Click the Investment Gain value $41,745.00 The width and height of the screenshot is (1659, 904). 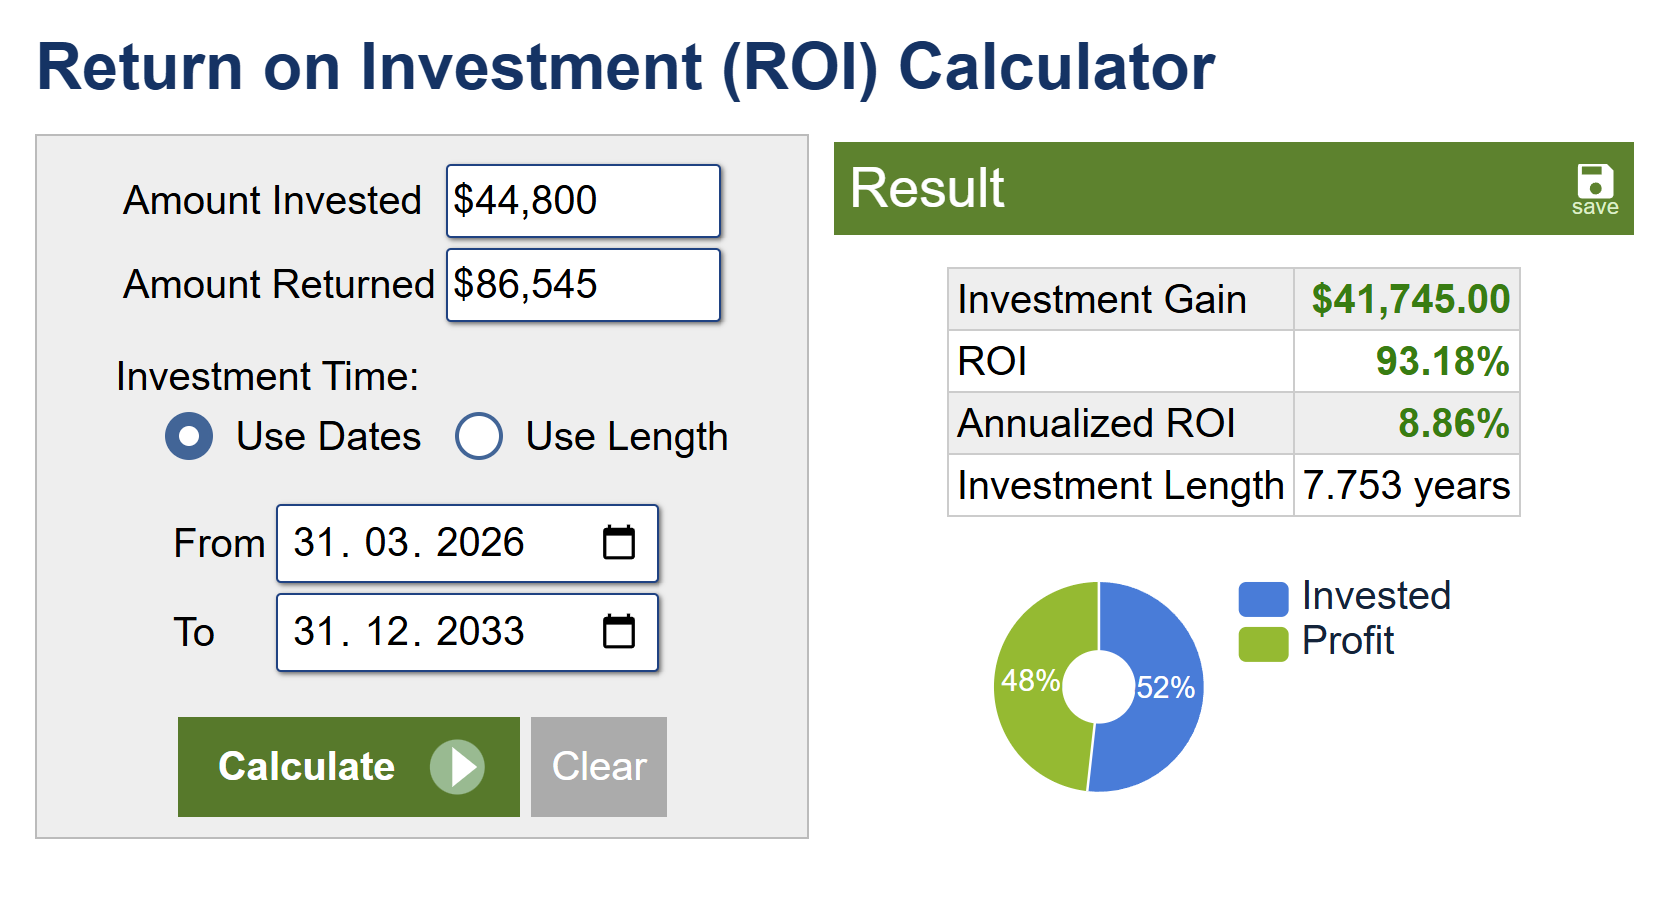(x=1410, y=300)
